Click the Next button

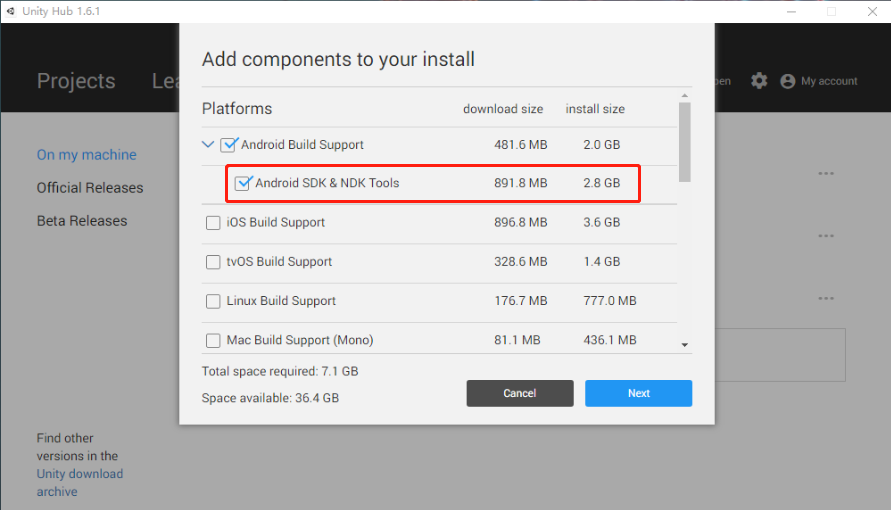639,393
